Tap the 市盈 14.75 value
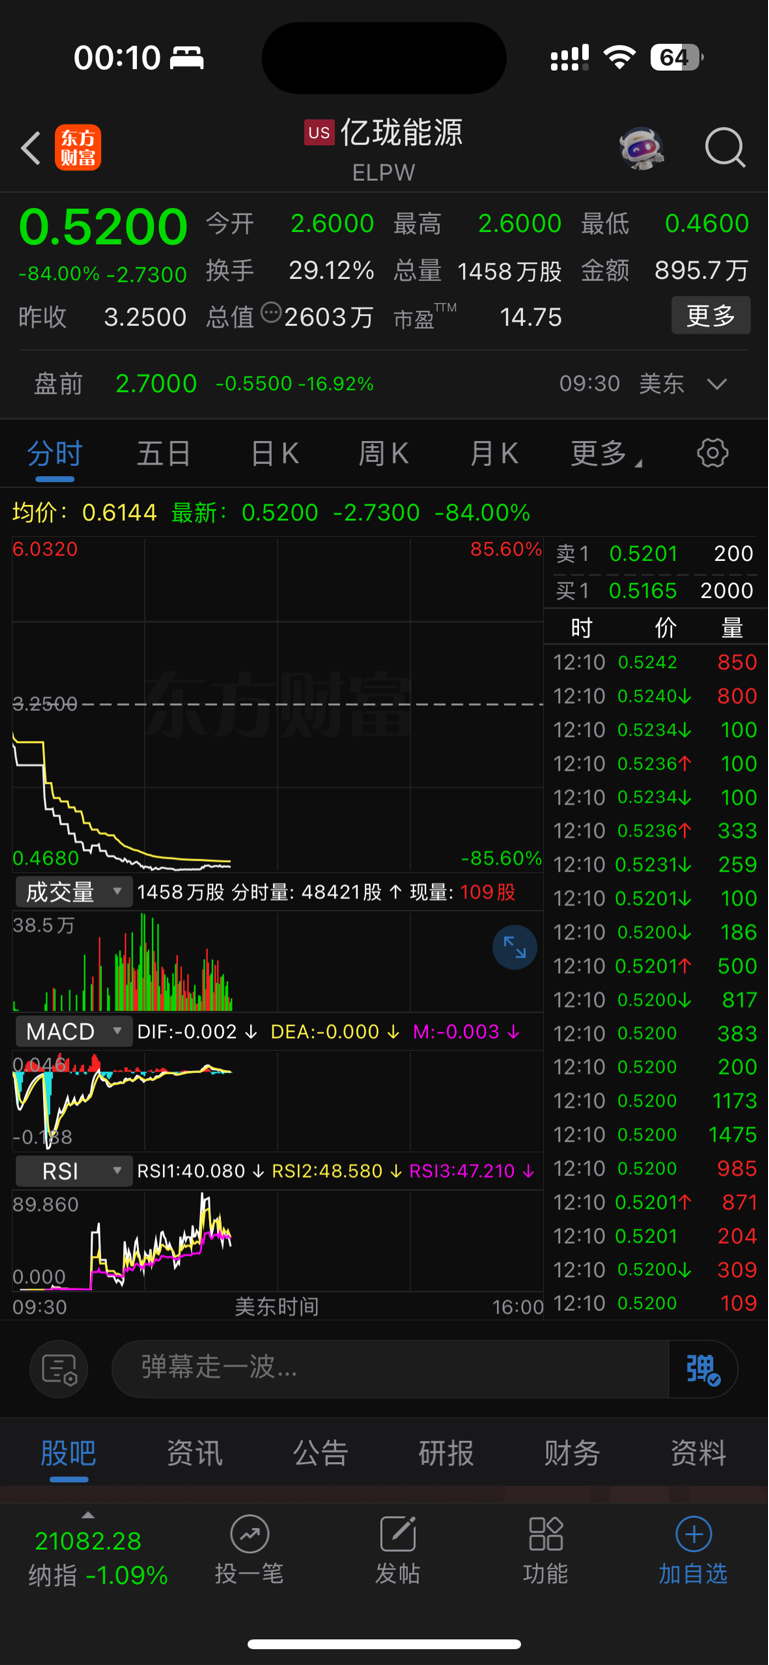The width and height of the screenshot is (769, 1665). click(x=530, y=317)
